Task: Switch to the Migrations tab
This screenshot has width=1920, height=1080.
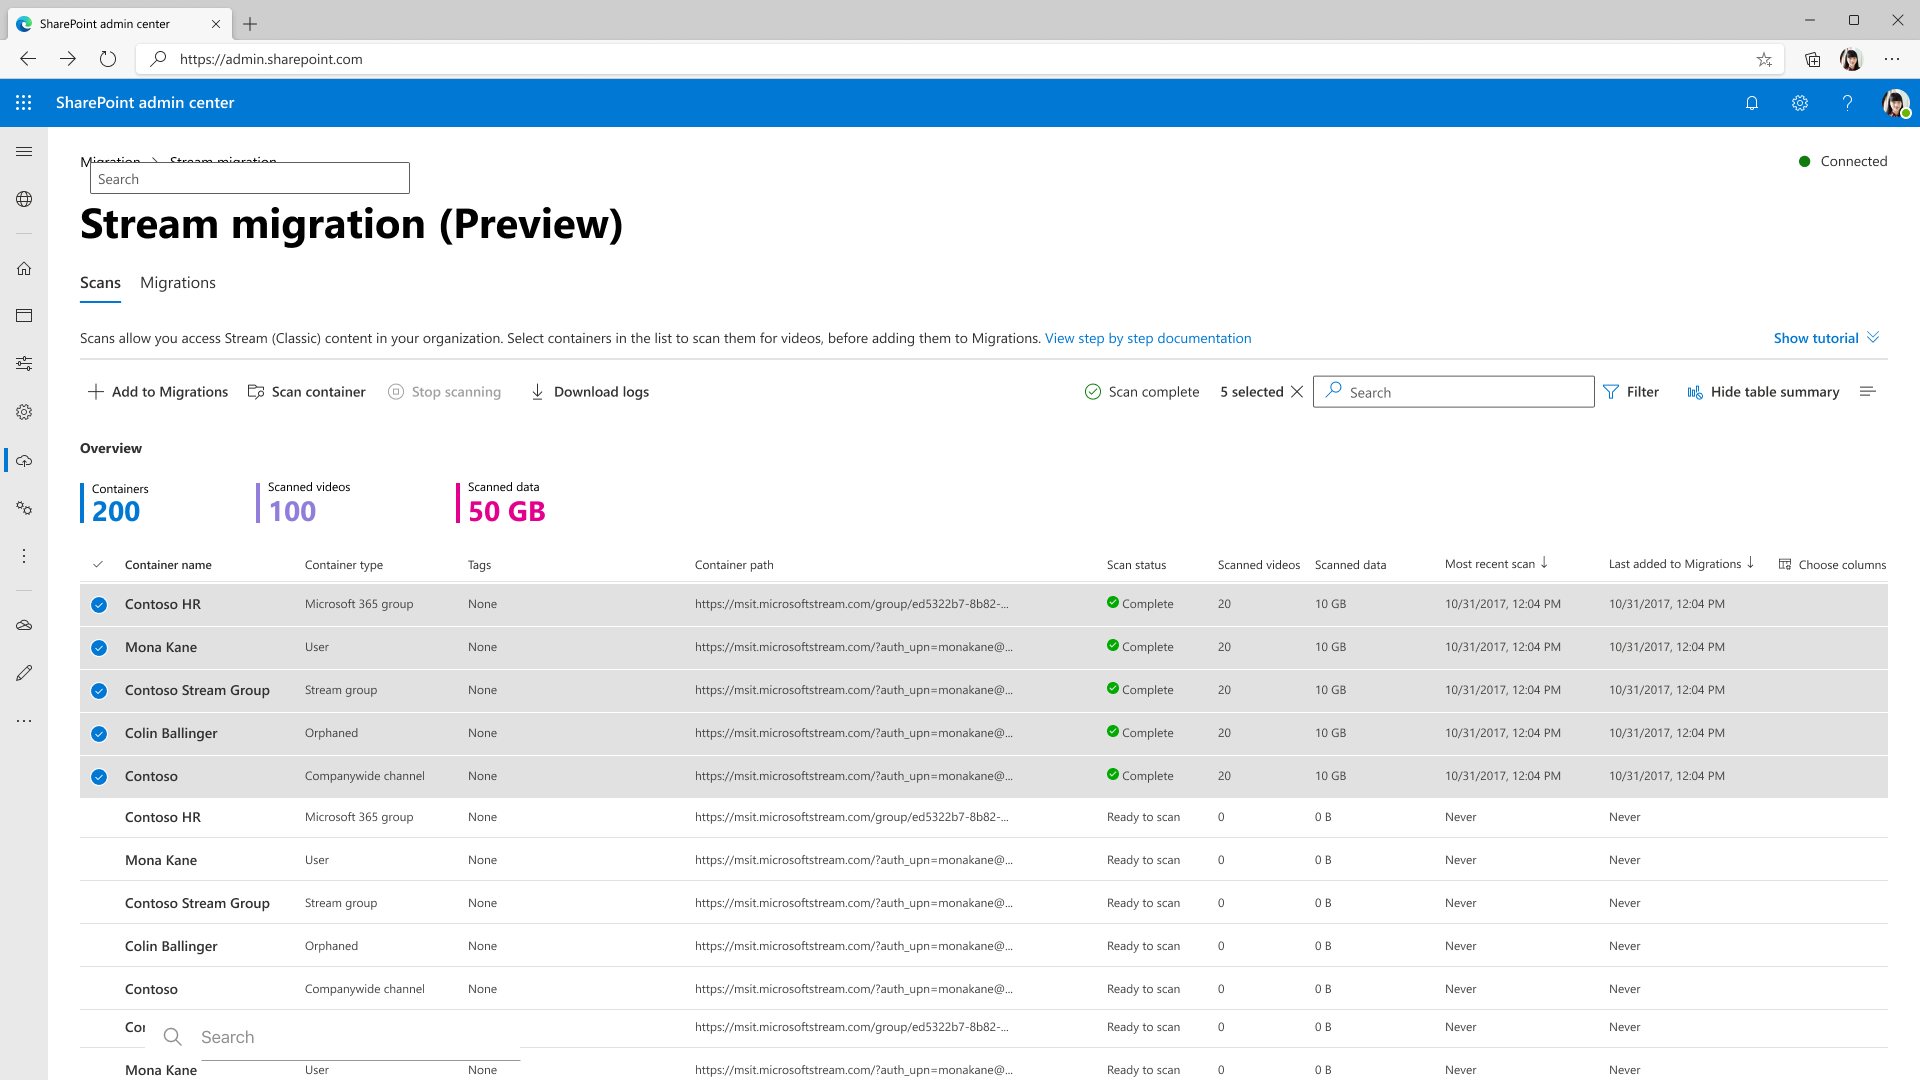Action: [178, 282]
